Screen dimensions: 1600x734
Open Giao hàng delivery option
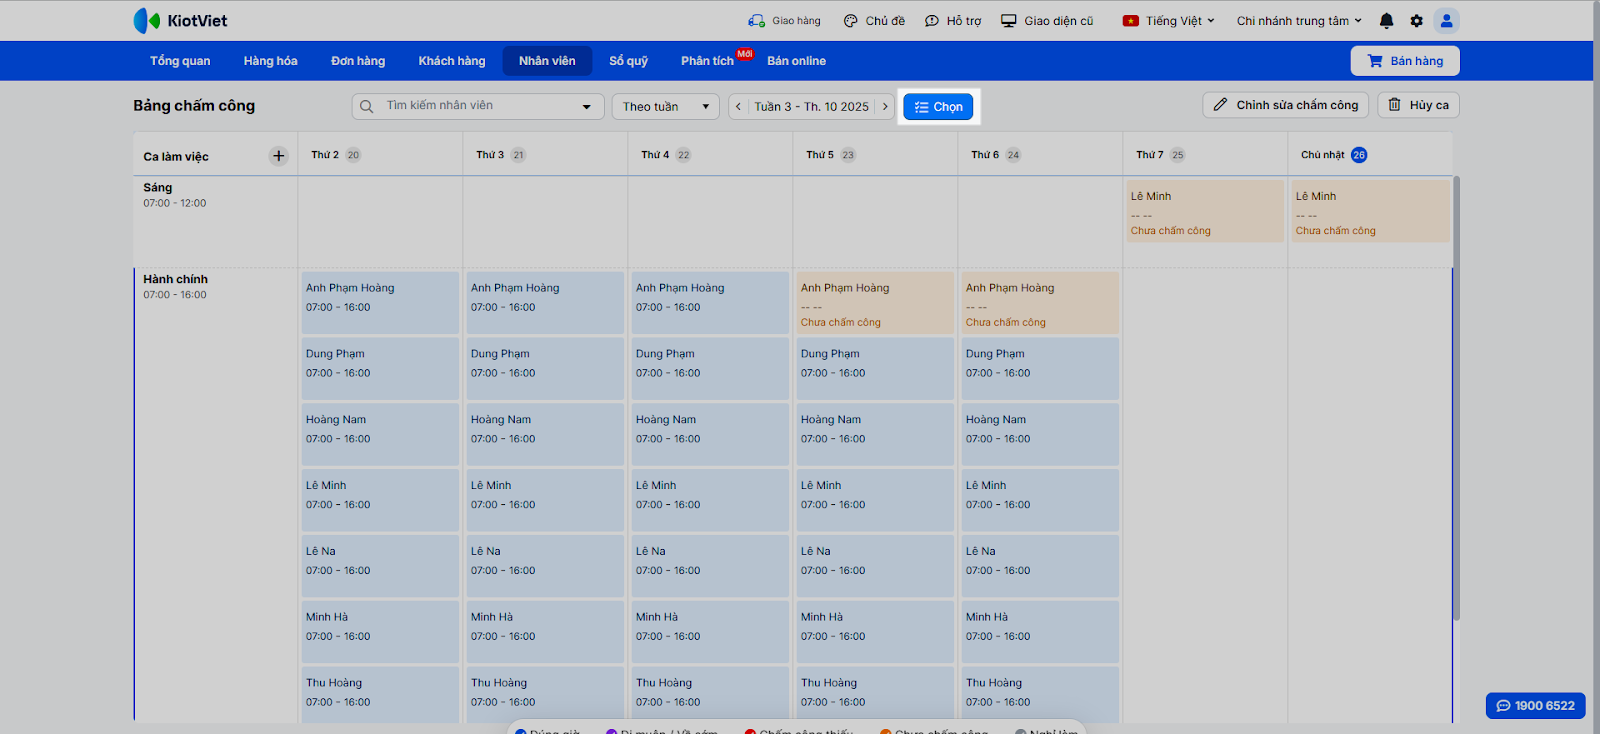click(785, 21)
